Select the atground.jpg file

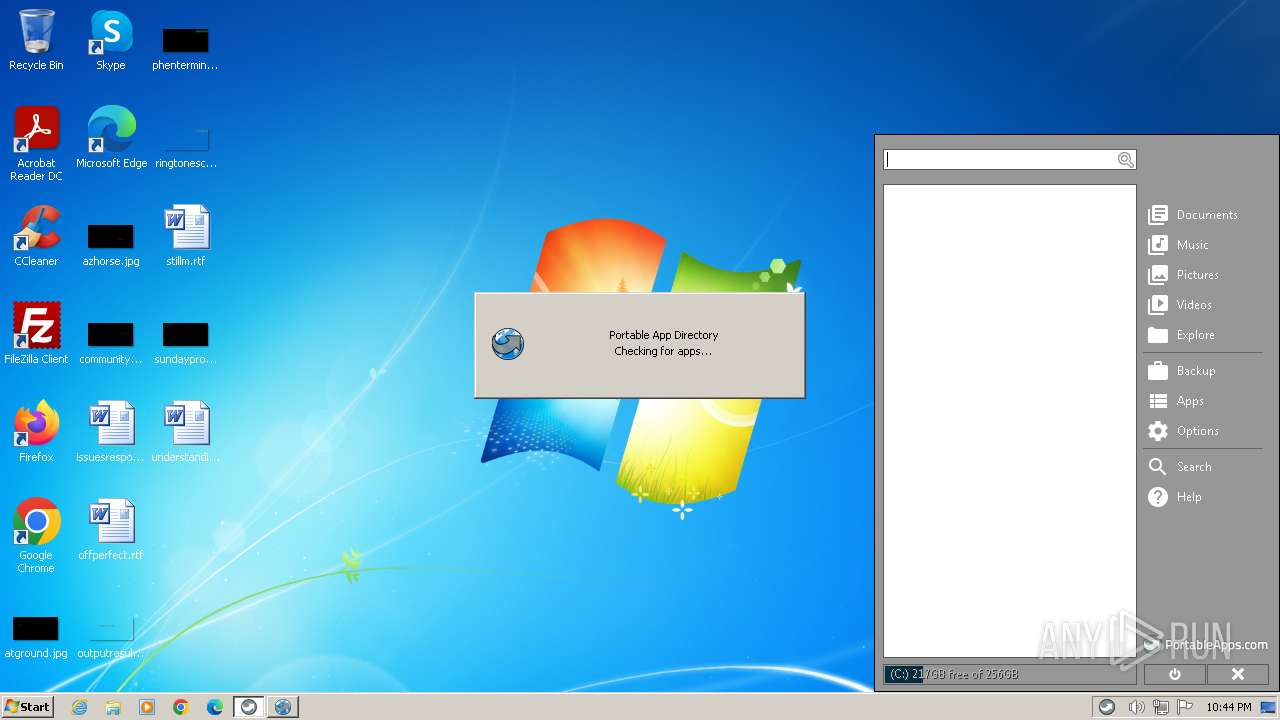(36, 636)
